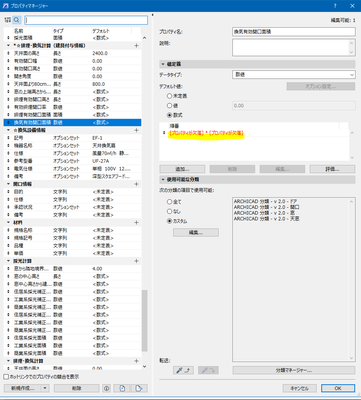Select the 'ARCHICAD 分類 - v 2.0 - ドア' entry
Image resolution: width=361 pixels, height=400 pixels.
[265, 202]
